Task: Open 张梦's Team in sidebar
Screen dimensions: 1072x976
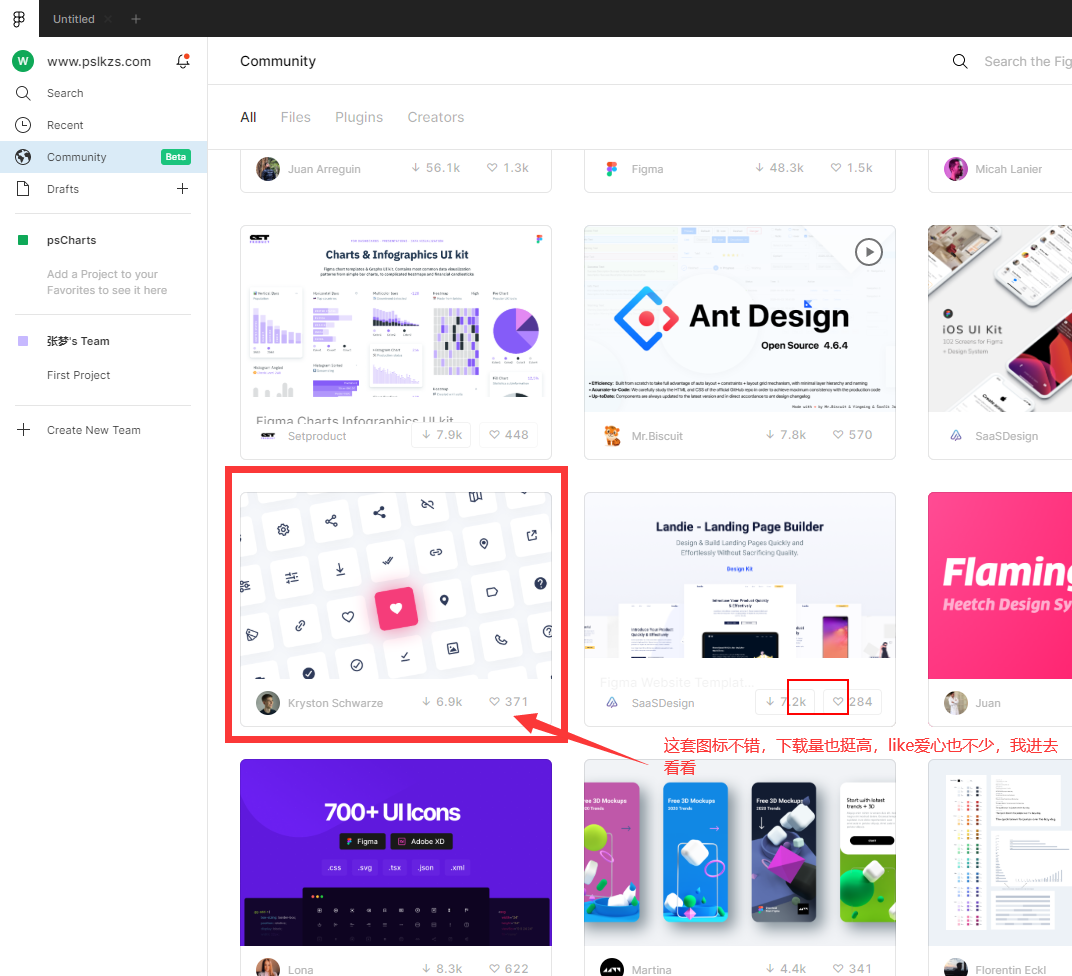Action: [78, 341]
